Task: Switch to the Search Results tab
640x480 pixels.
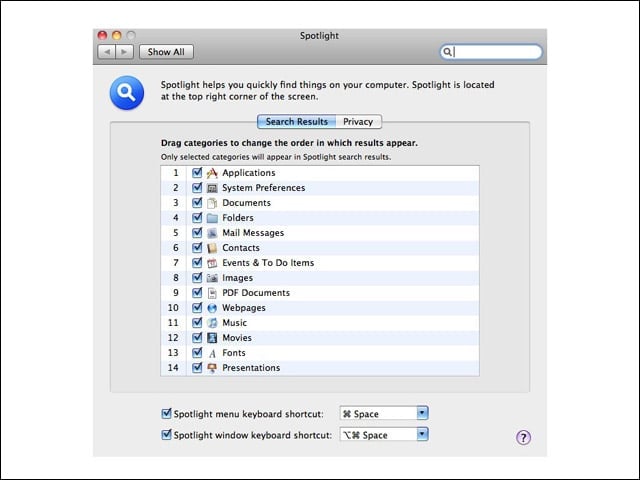Action: (x=297, y=122)
